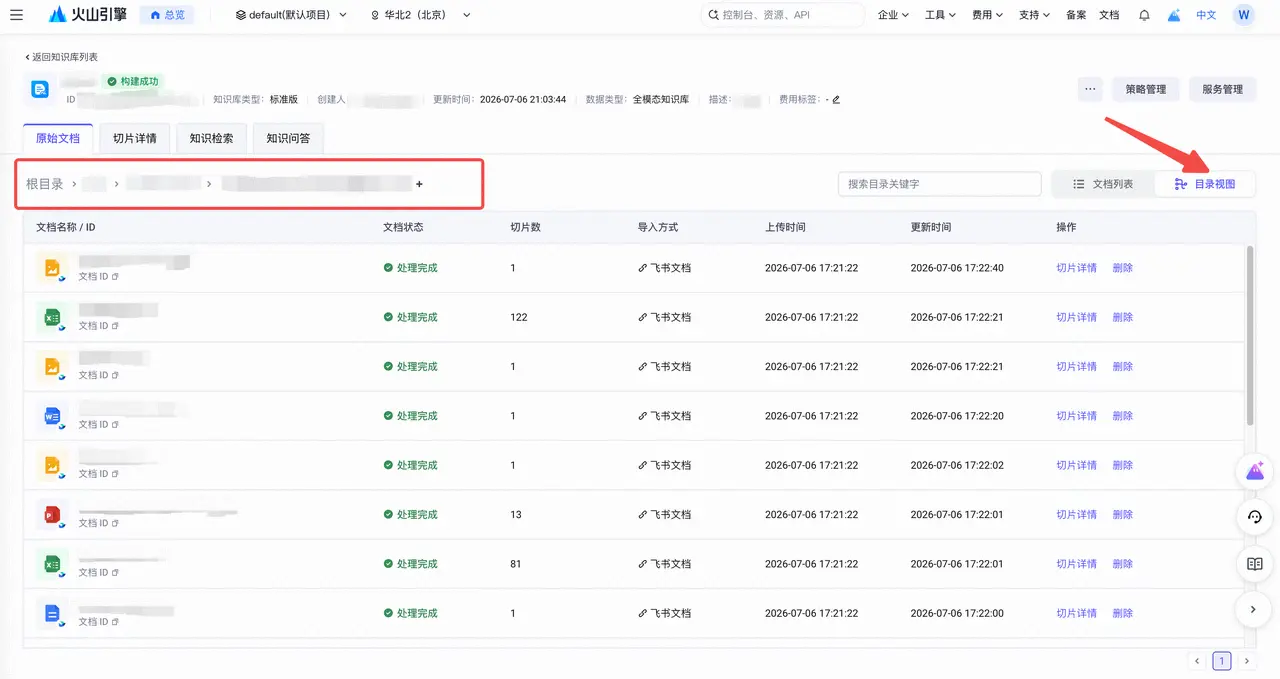The width and height of the screenshot is (1280, 679).
Task: Open the 费用 dropdown
Action: pos(988,15)
